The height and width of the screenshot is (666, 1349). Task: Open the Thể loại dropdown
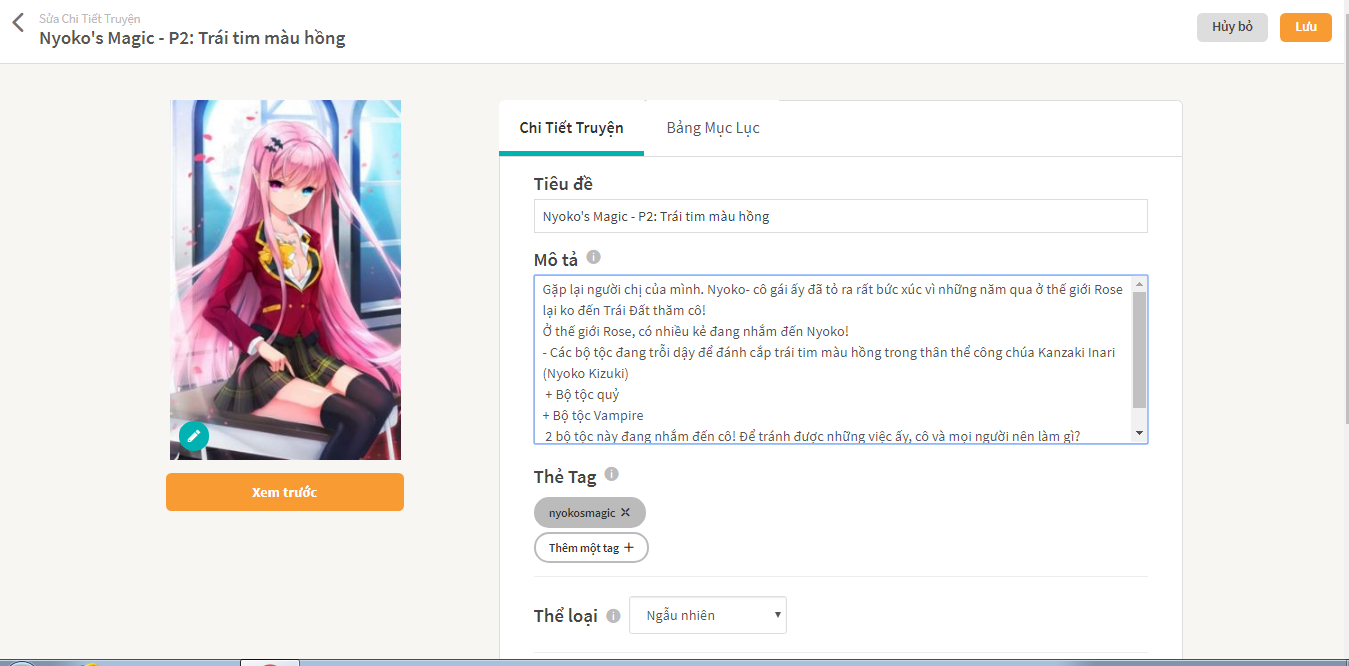(708, 615)
